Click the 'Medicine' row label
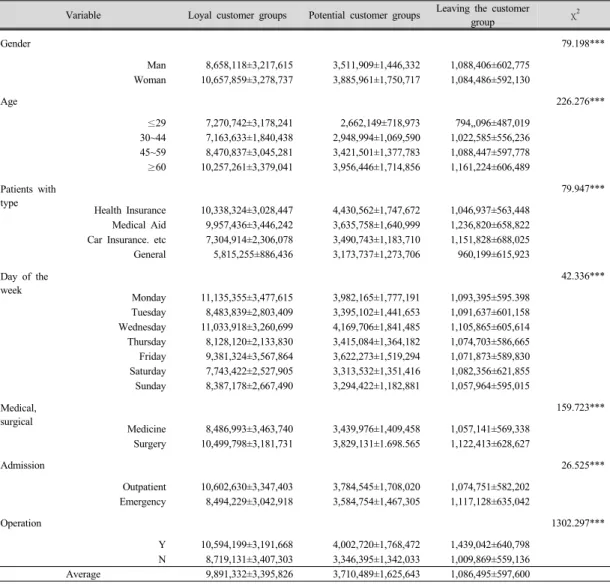This screenshot has height=584, width=610. (146, 429)
